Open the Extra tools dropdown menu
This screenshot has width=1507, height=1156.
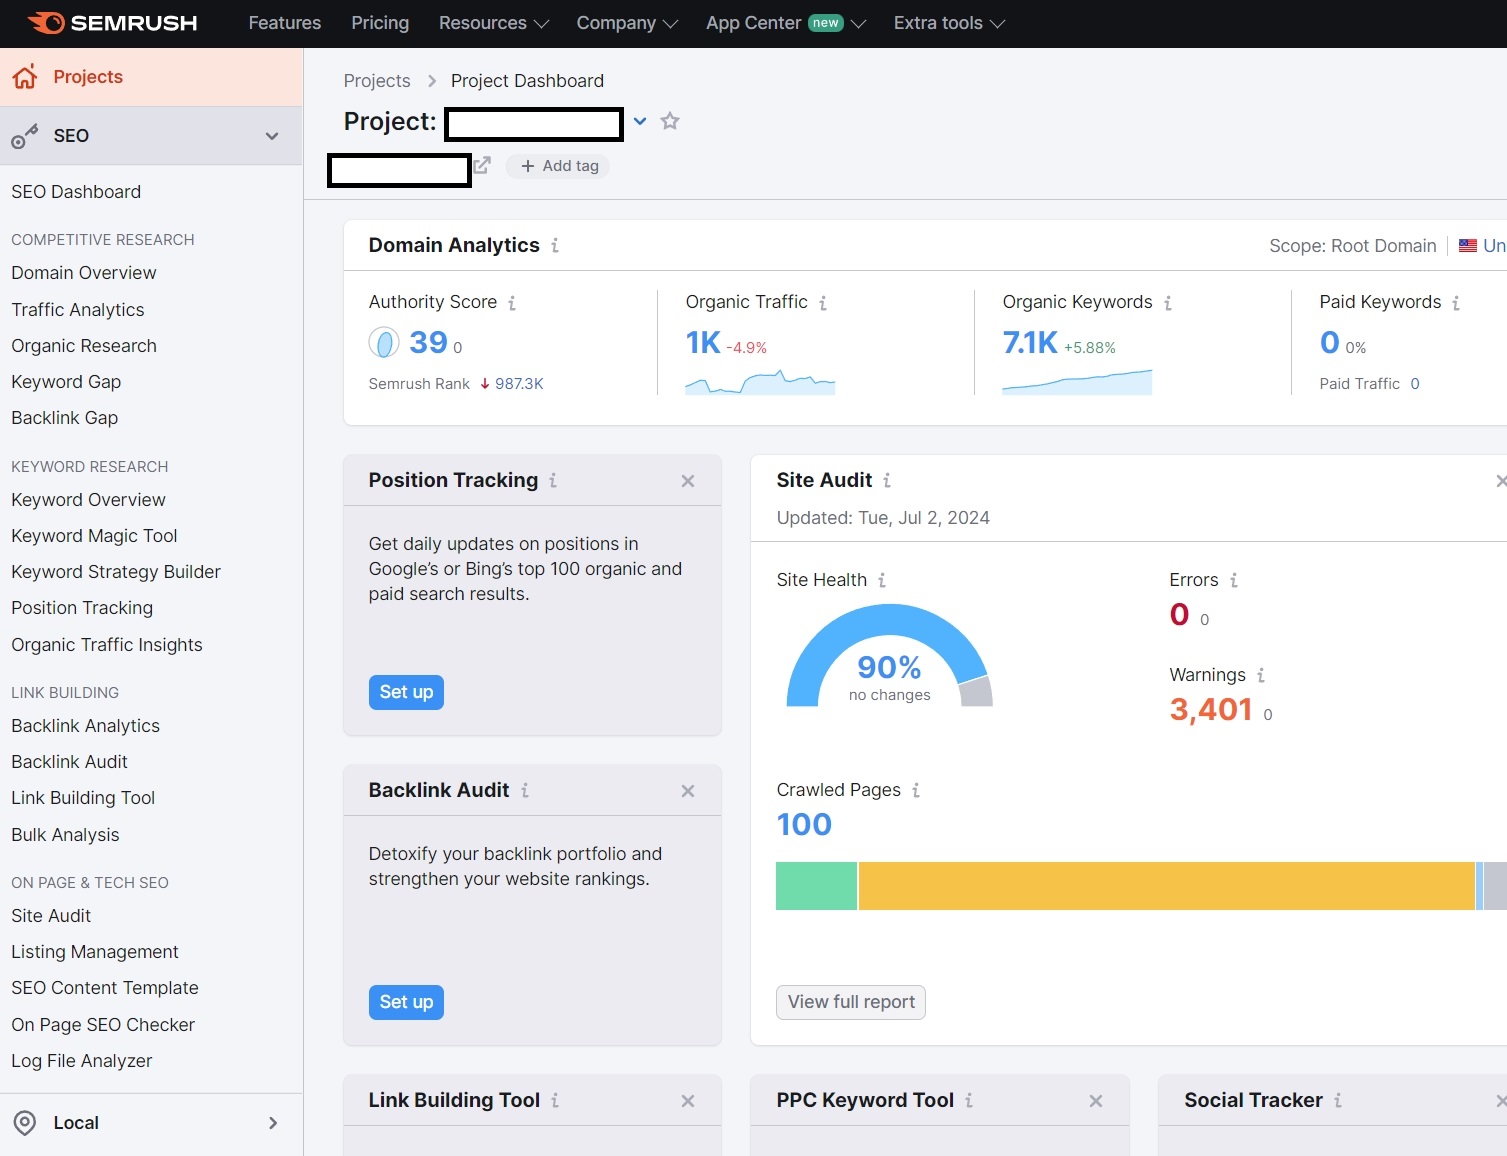[949, 23]
